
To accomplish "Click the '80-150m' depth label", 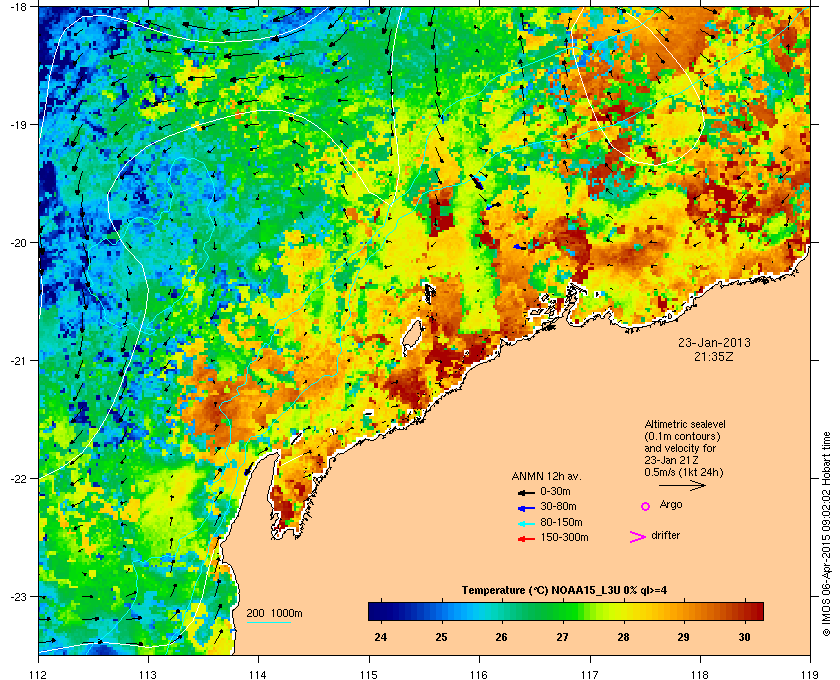I will [561, 522].
